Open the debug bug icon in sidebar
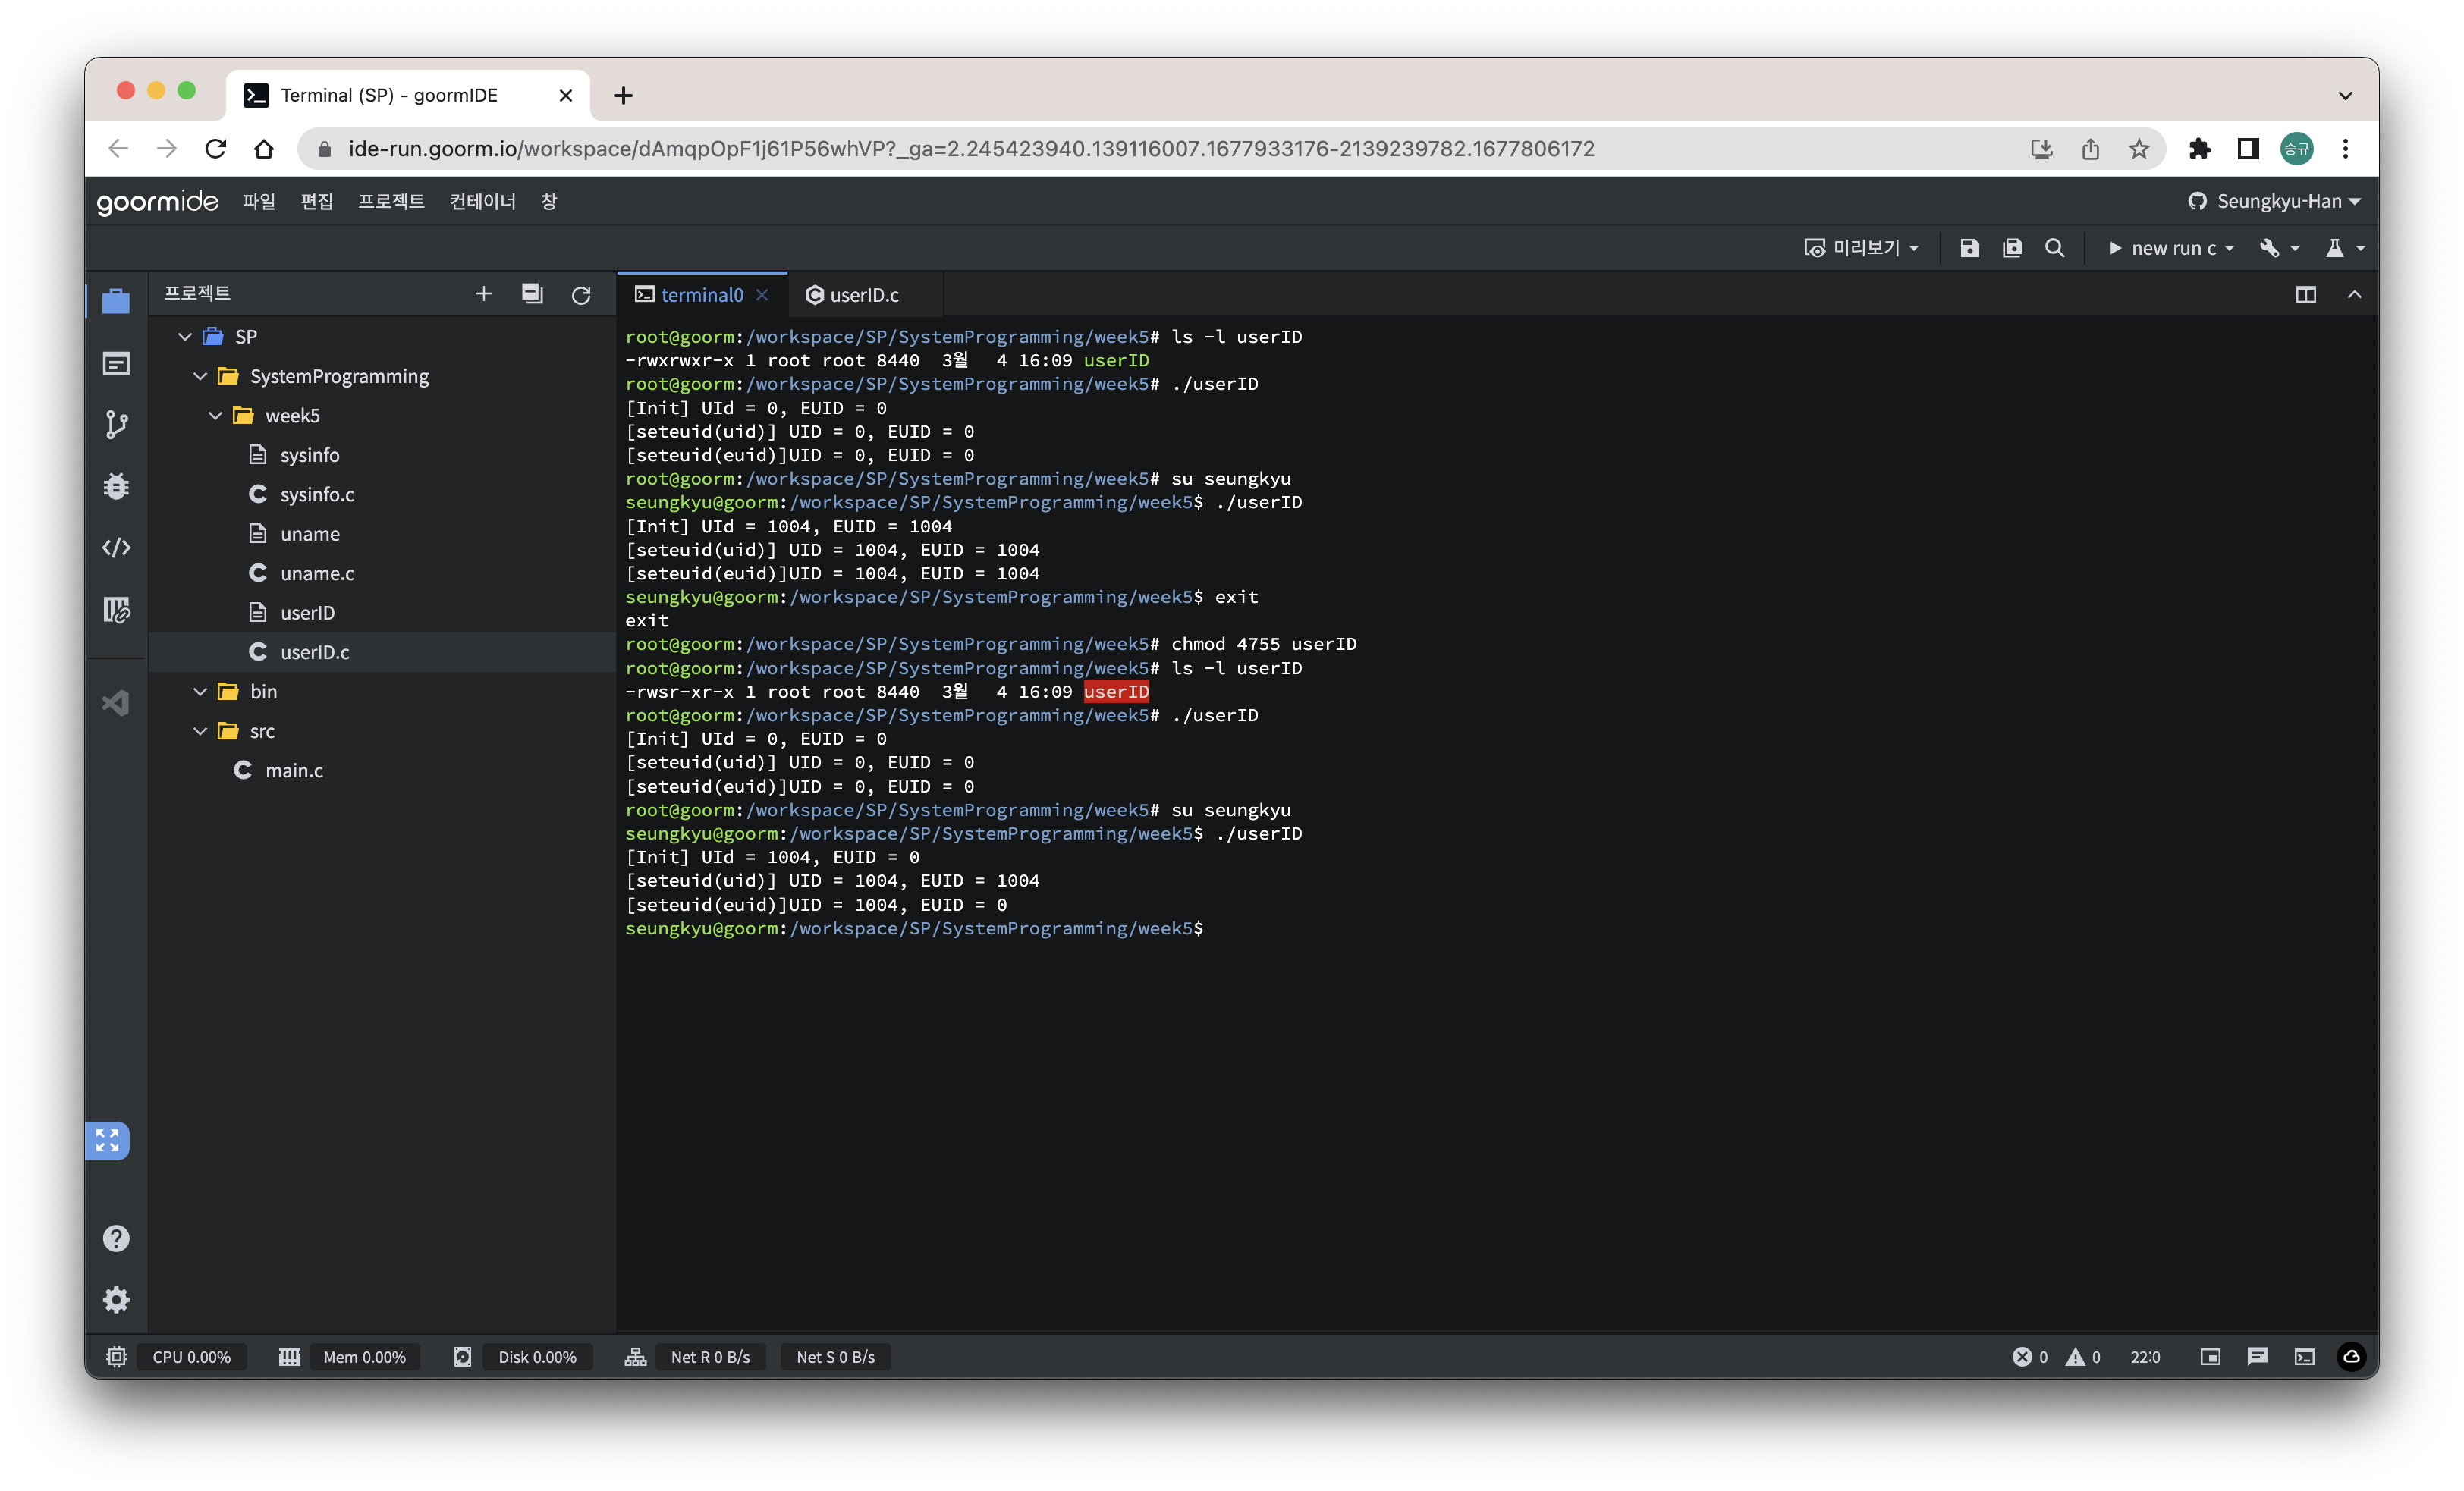This screenshot has height=1491, width=2464. pyautogui.click(x=116, y=486)
